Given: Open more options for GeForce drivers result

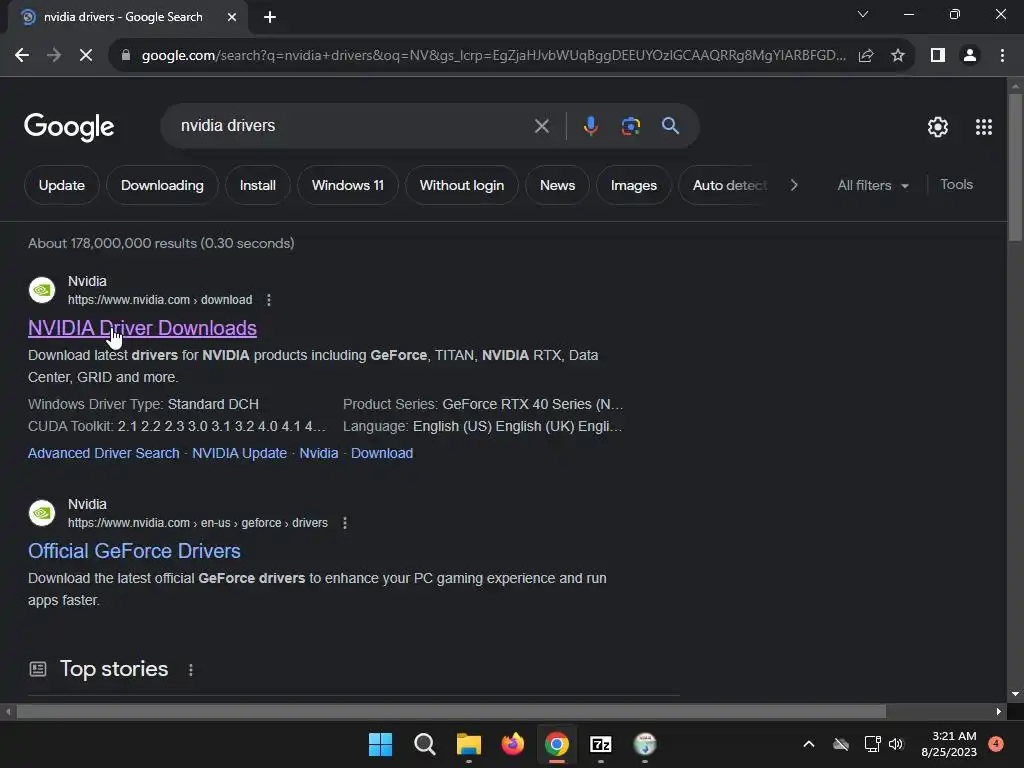Looking at the screenshot, I should 344,523.
